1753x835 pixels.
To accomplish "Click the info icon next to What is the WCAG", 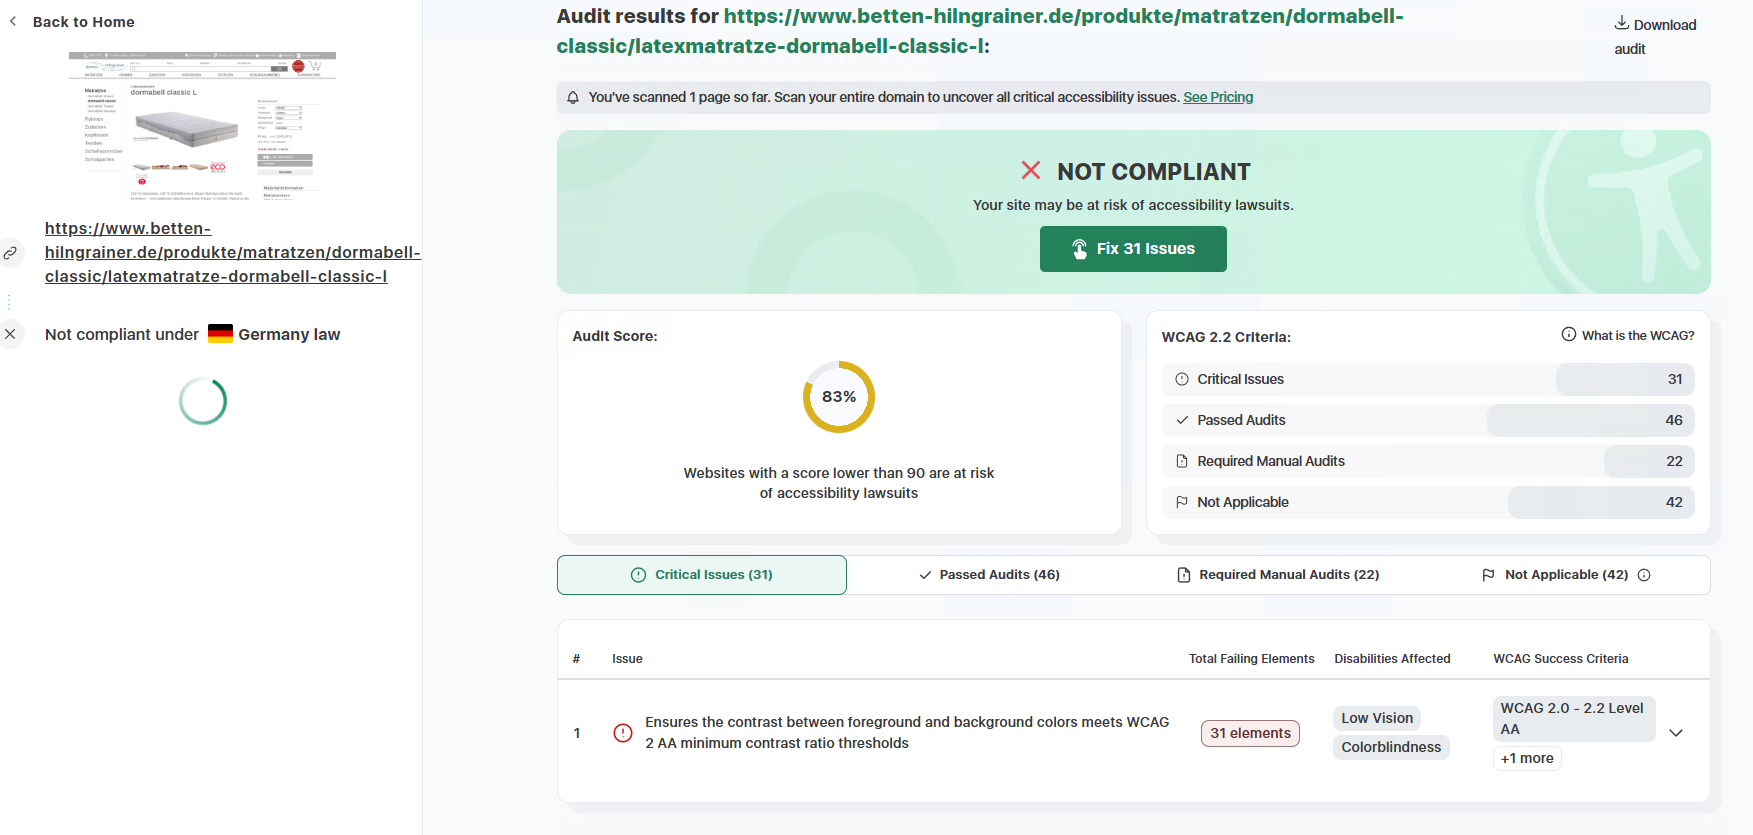I will point(1569,335).
